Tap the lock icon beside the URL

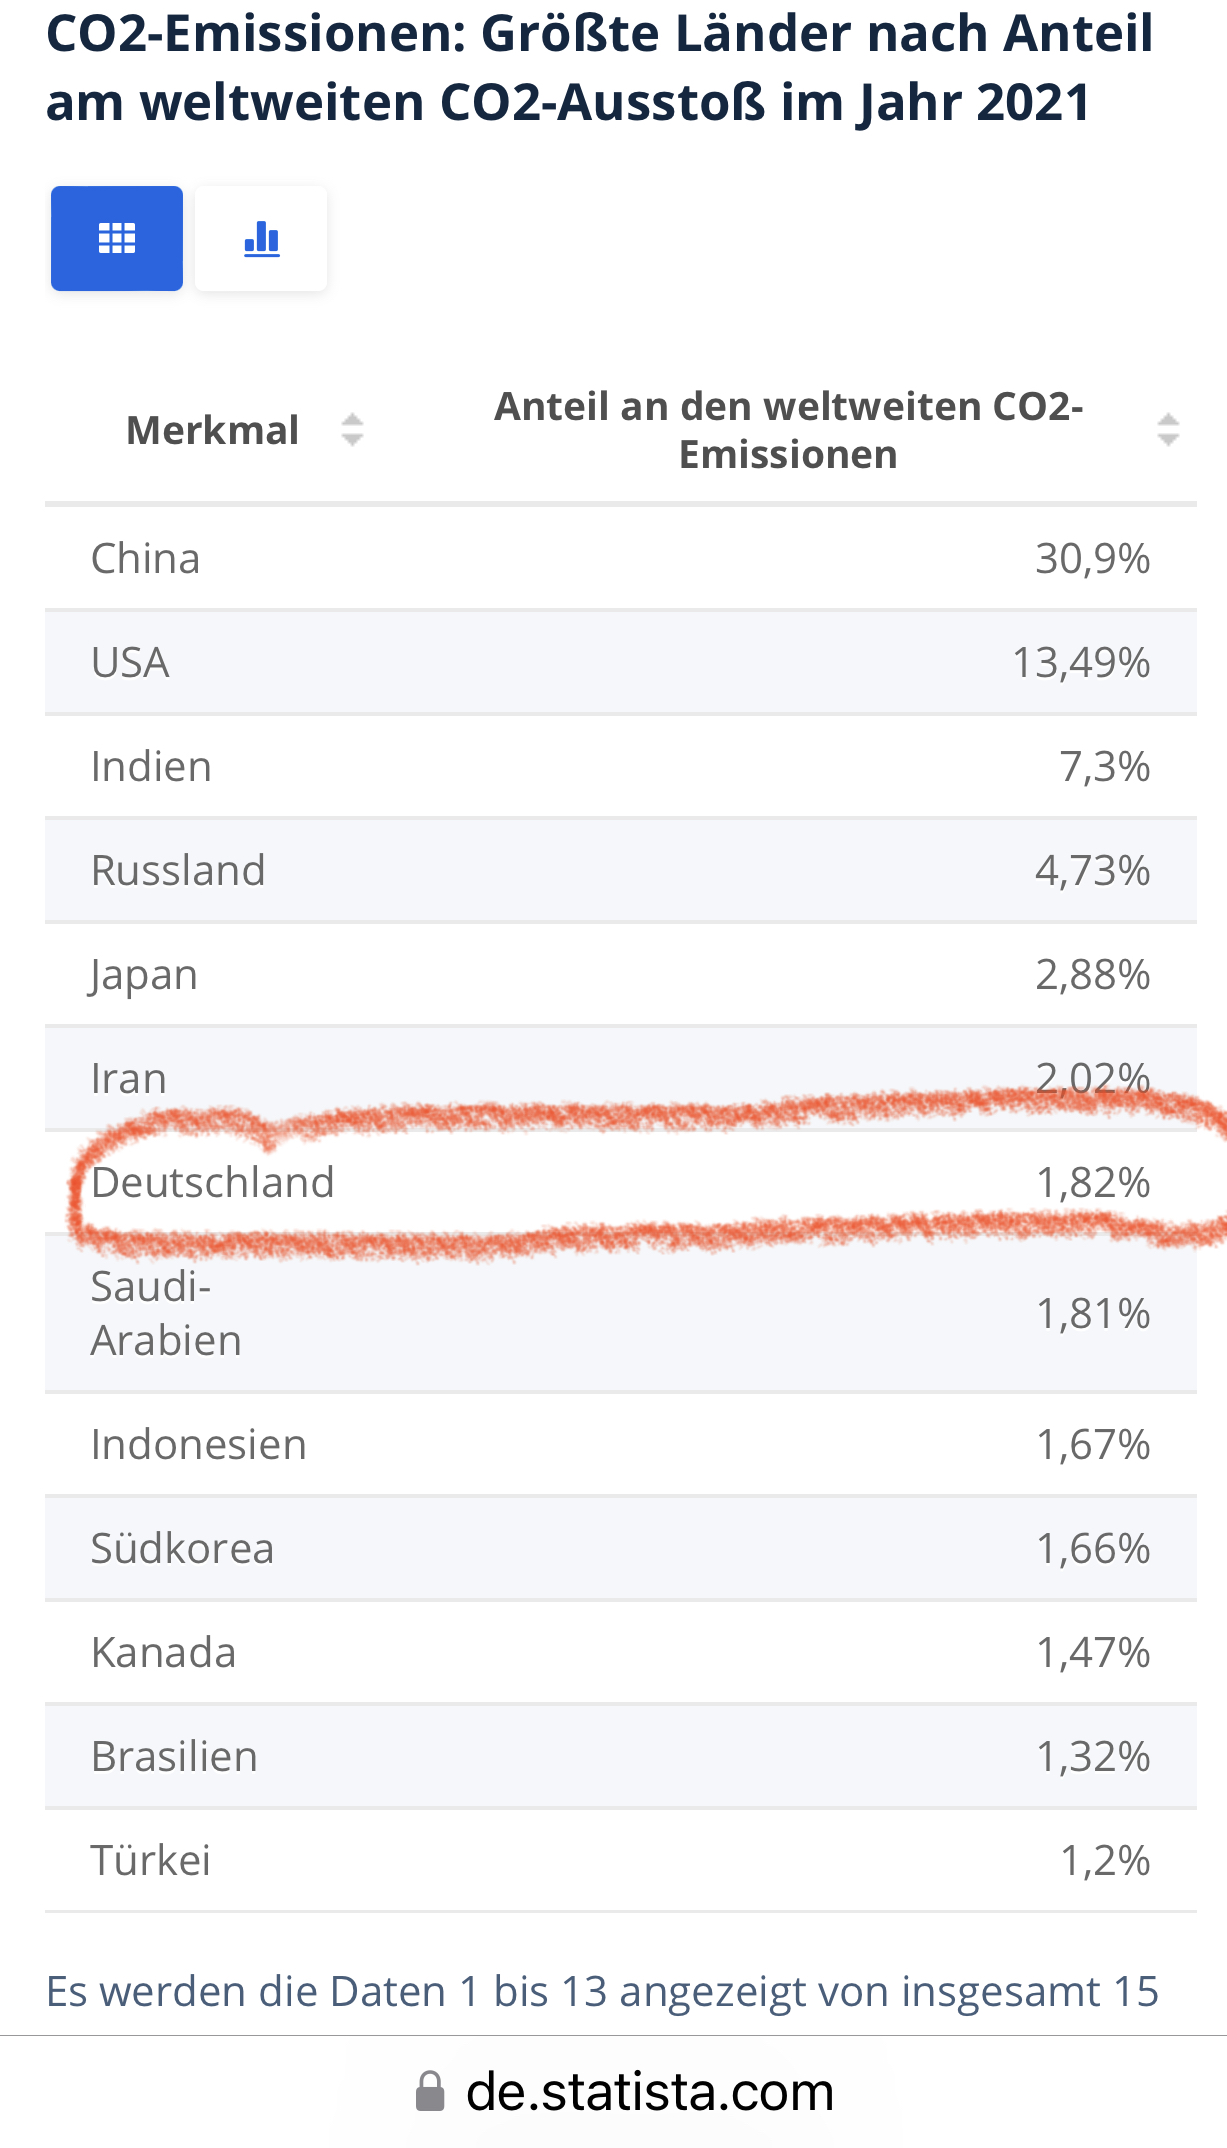pyautogui.click(x=430, y=2092)
